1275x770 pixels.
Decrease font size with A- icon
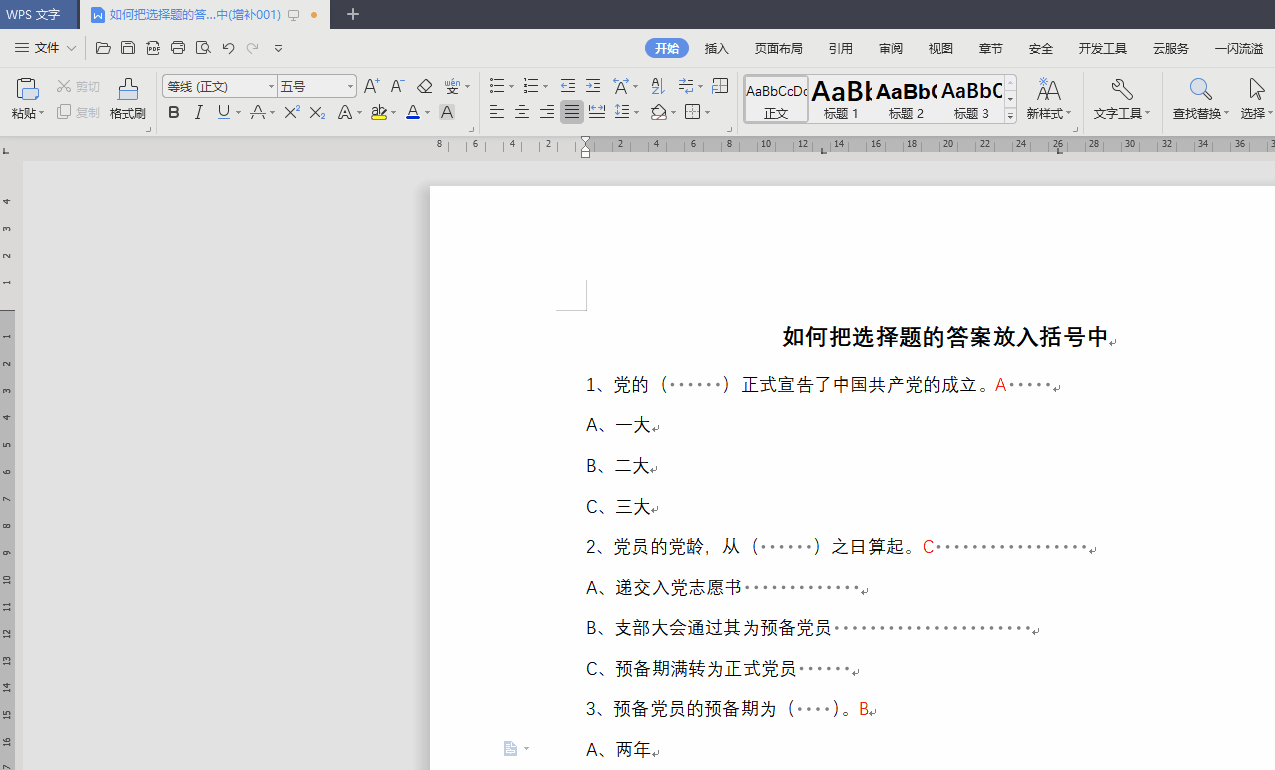(397, 86)
